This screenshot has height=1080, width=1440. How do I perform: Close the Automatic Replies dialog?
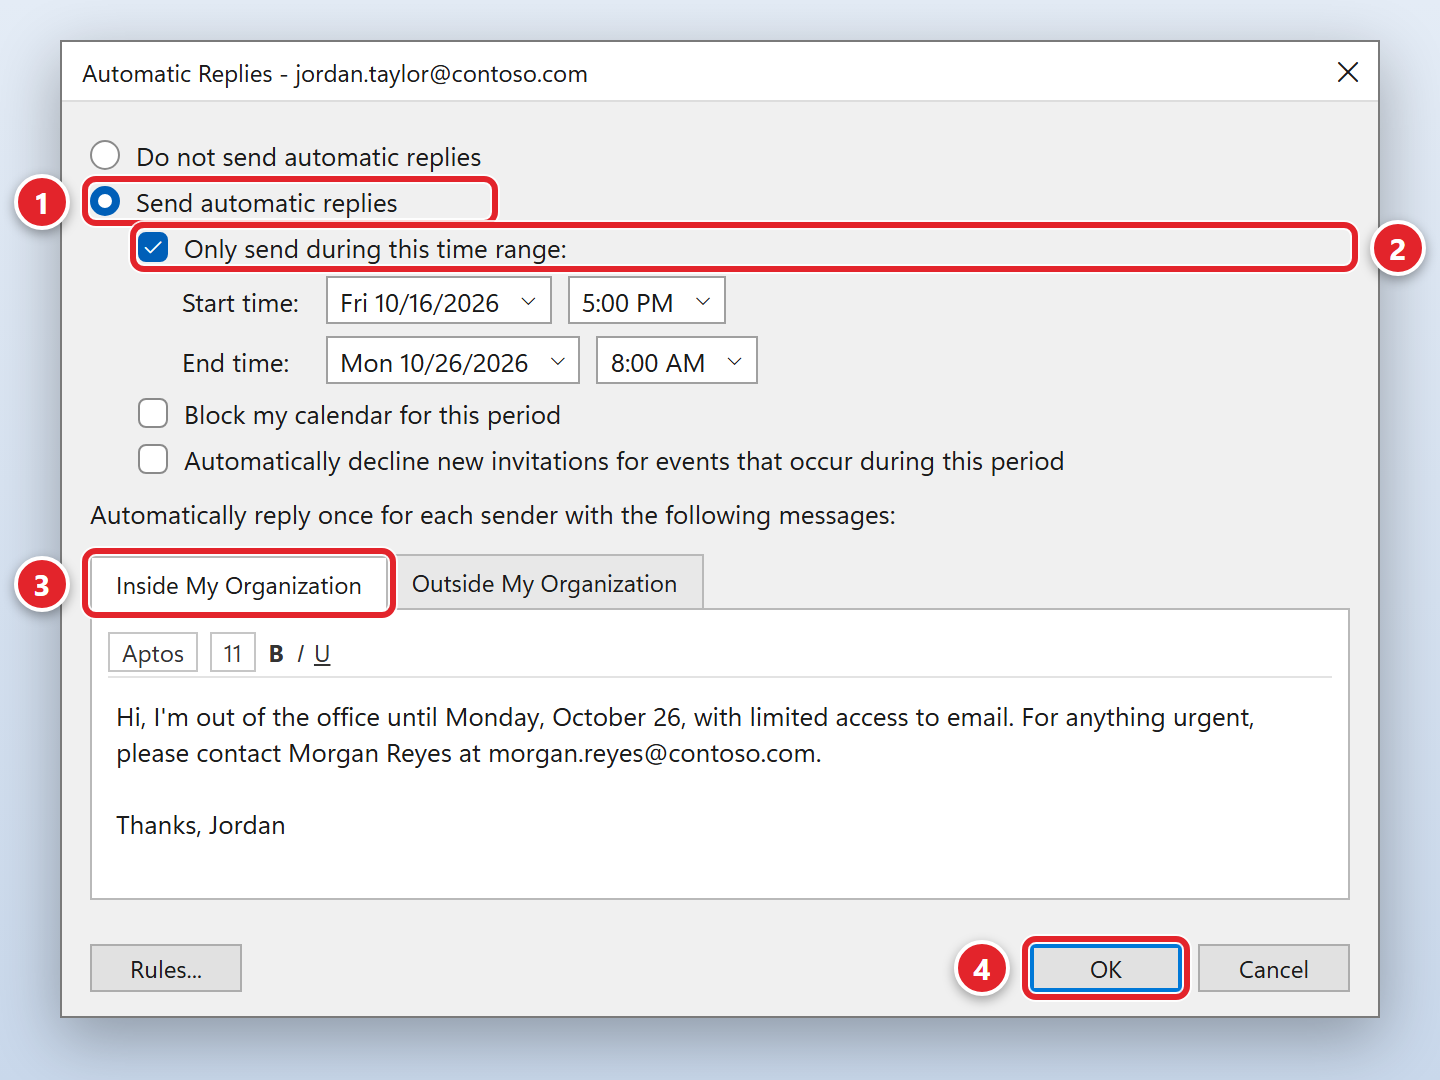[x=1348, y=72]
